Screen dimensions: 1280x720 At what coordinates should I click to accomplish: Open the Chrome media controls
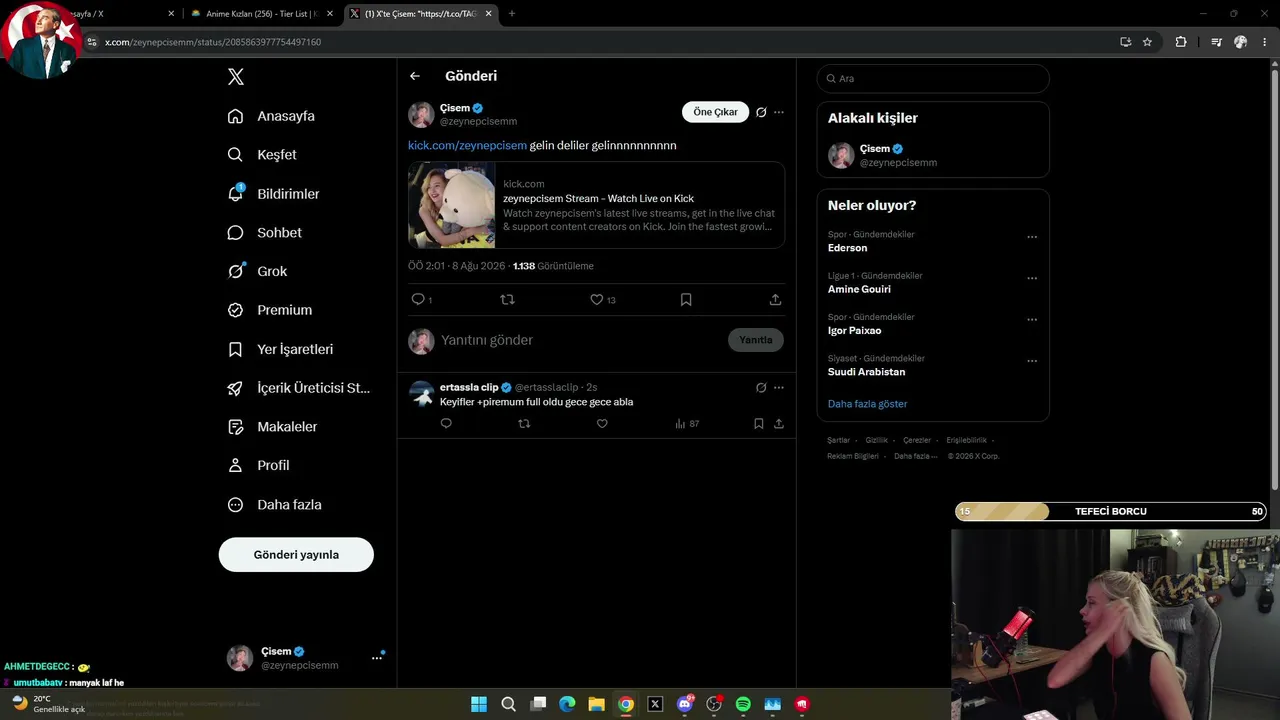1216,42
